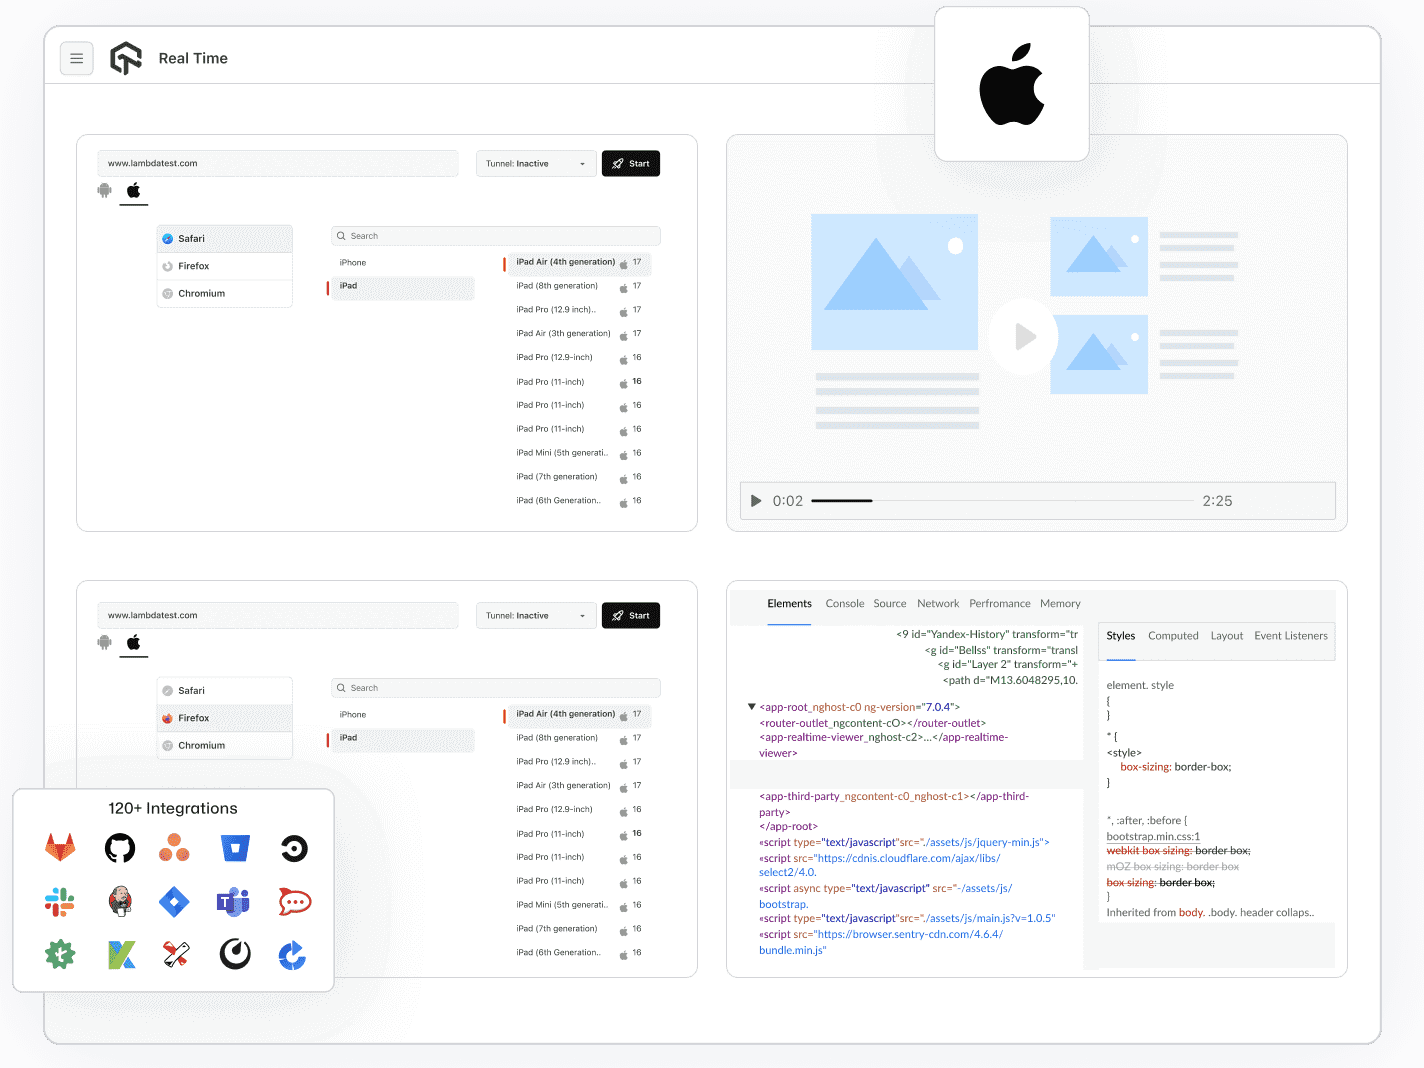Open the Tunnel: Inactive dropdown in the lower panel
The image size is (1424, 1068).
(536, 616)
